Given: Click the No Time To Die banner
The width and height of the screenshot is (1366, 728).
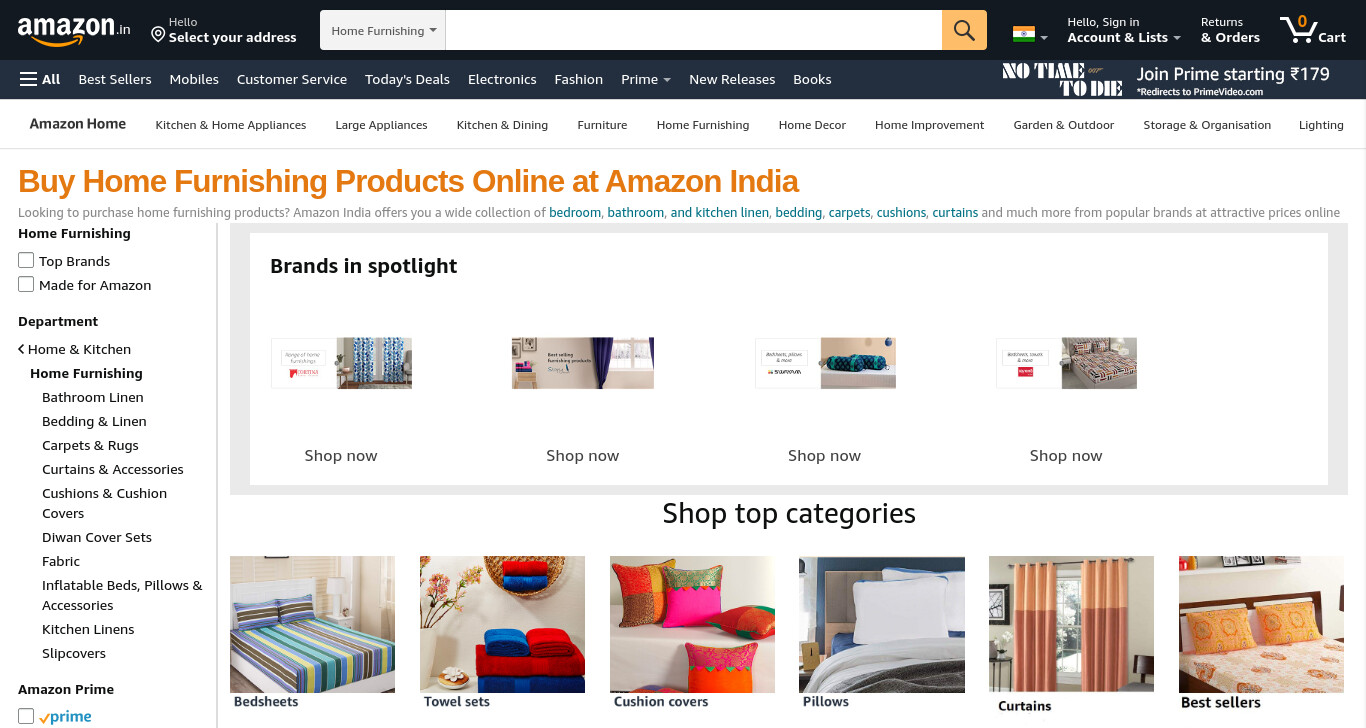Looking at the screenshot, I should pyautogui.click(x=1166, y=79).
